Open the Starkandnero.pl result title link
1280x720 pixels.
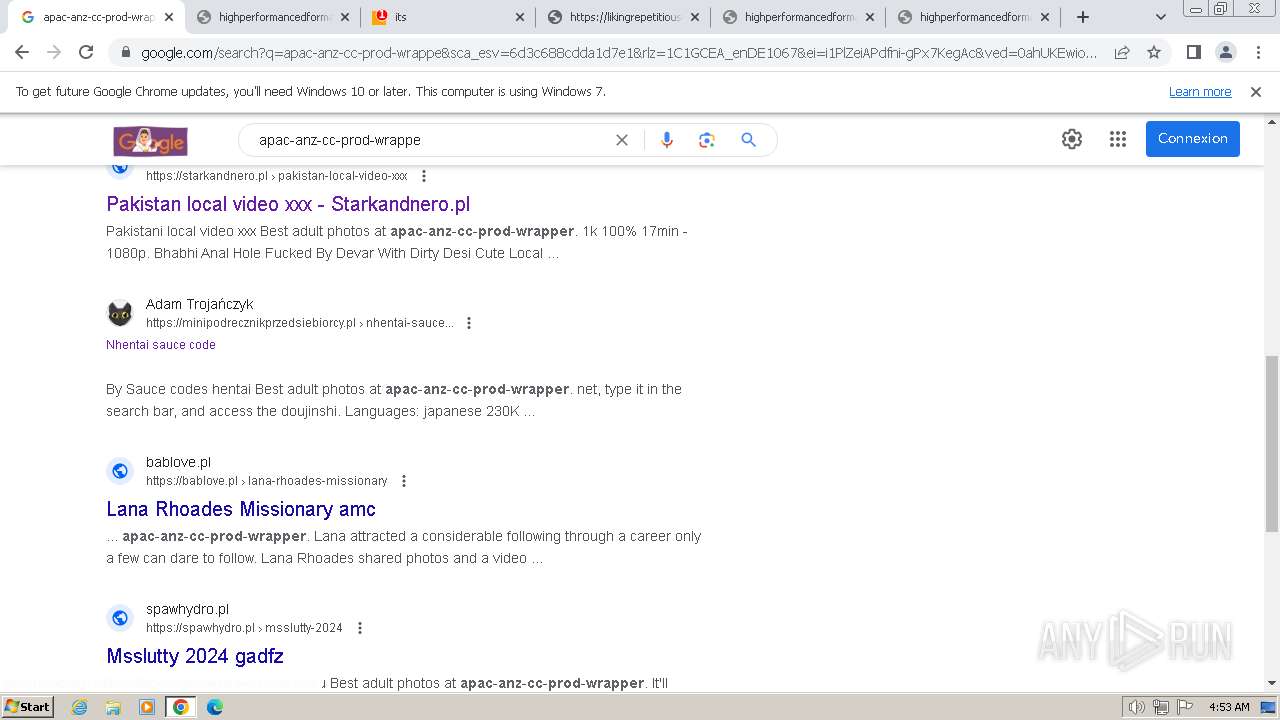point(288,204)
